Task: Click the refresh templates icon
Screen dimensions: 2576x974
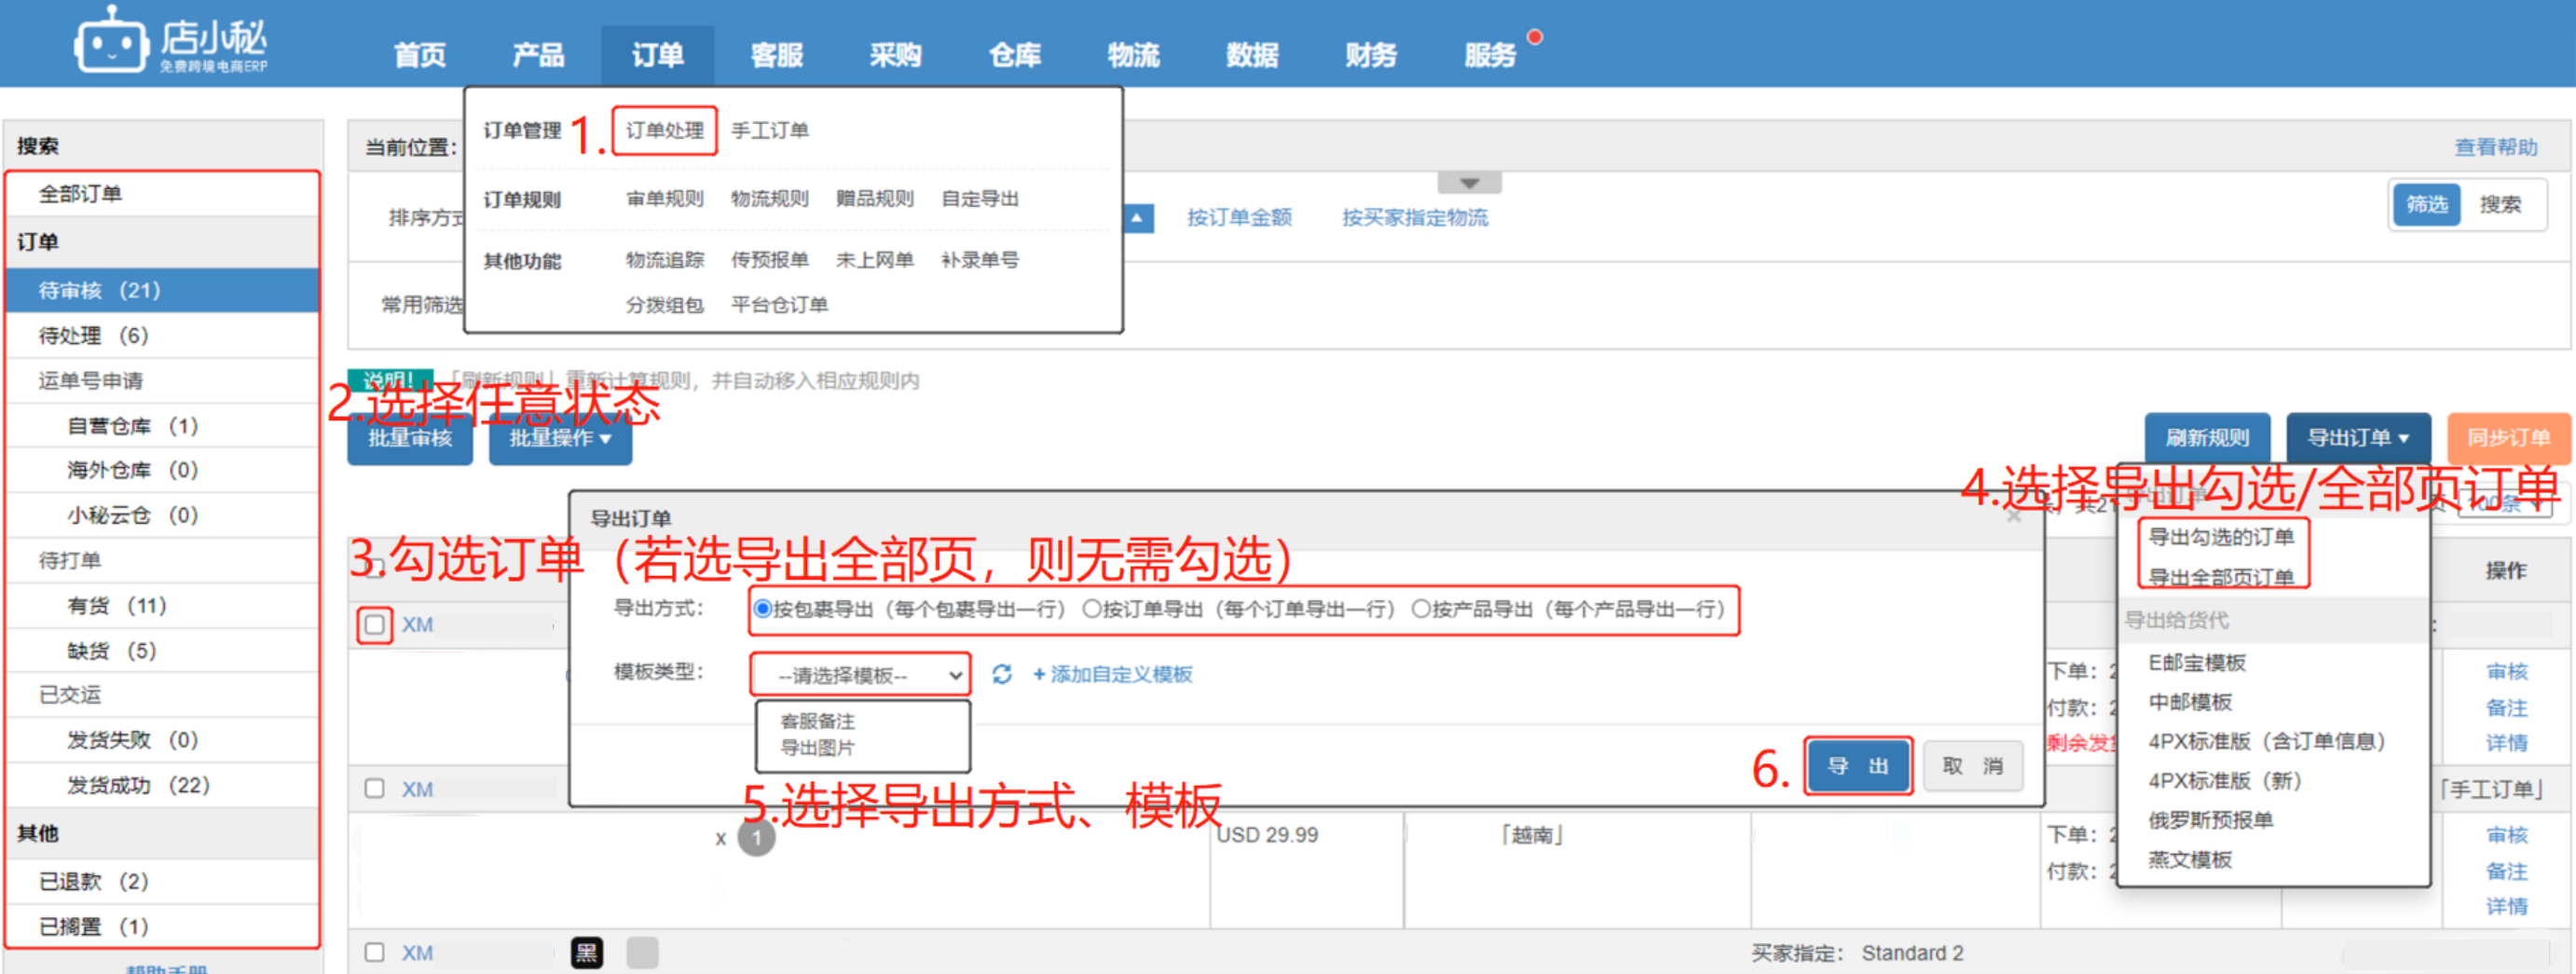Action: click(1001, 675)
